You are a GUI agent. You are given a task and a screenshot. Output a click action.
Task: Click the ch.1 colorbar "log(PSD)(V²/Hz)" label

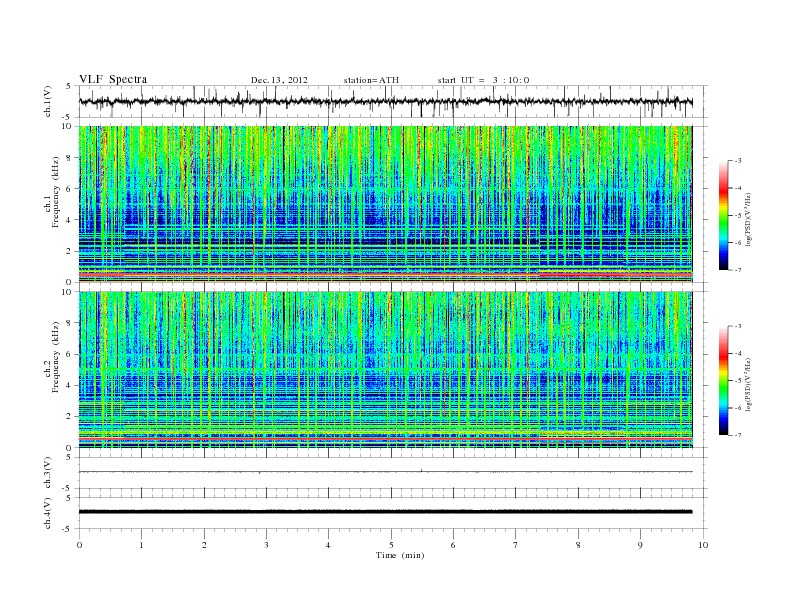[x=750, y=220]
